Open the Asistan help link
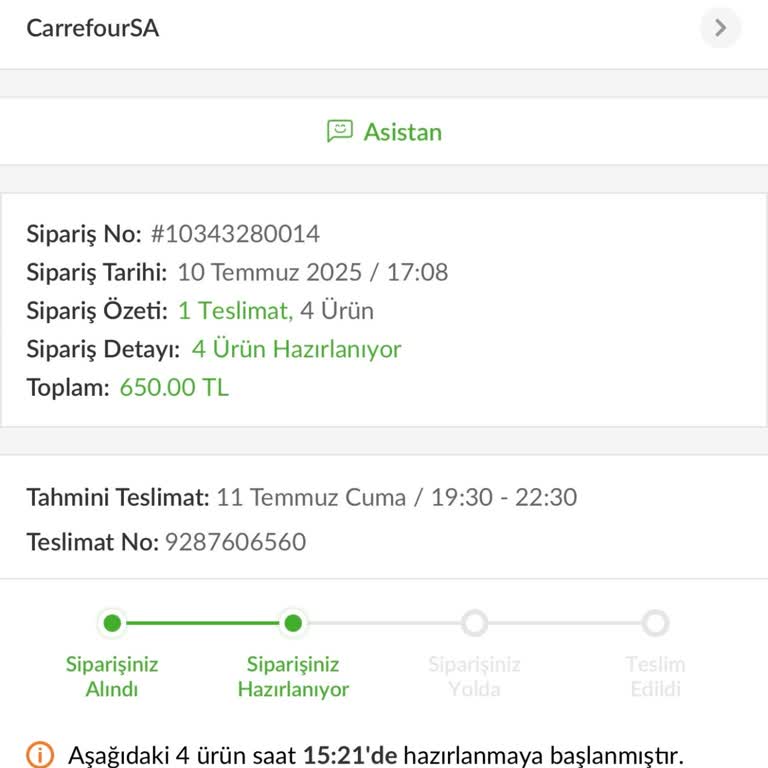768x768 pixels. point(402,132)
